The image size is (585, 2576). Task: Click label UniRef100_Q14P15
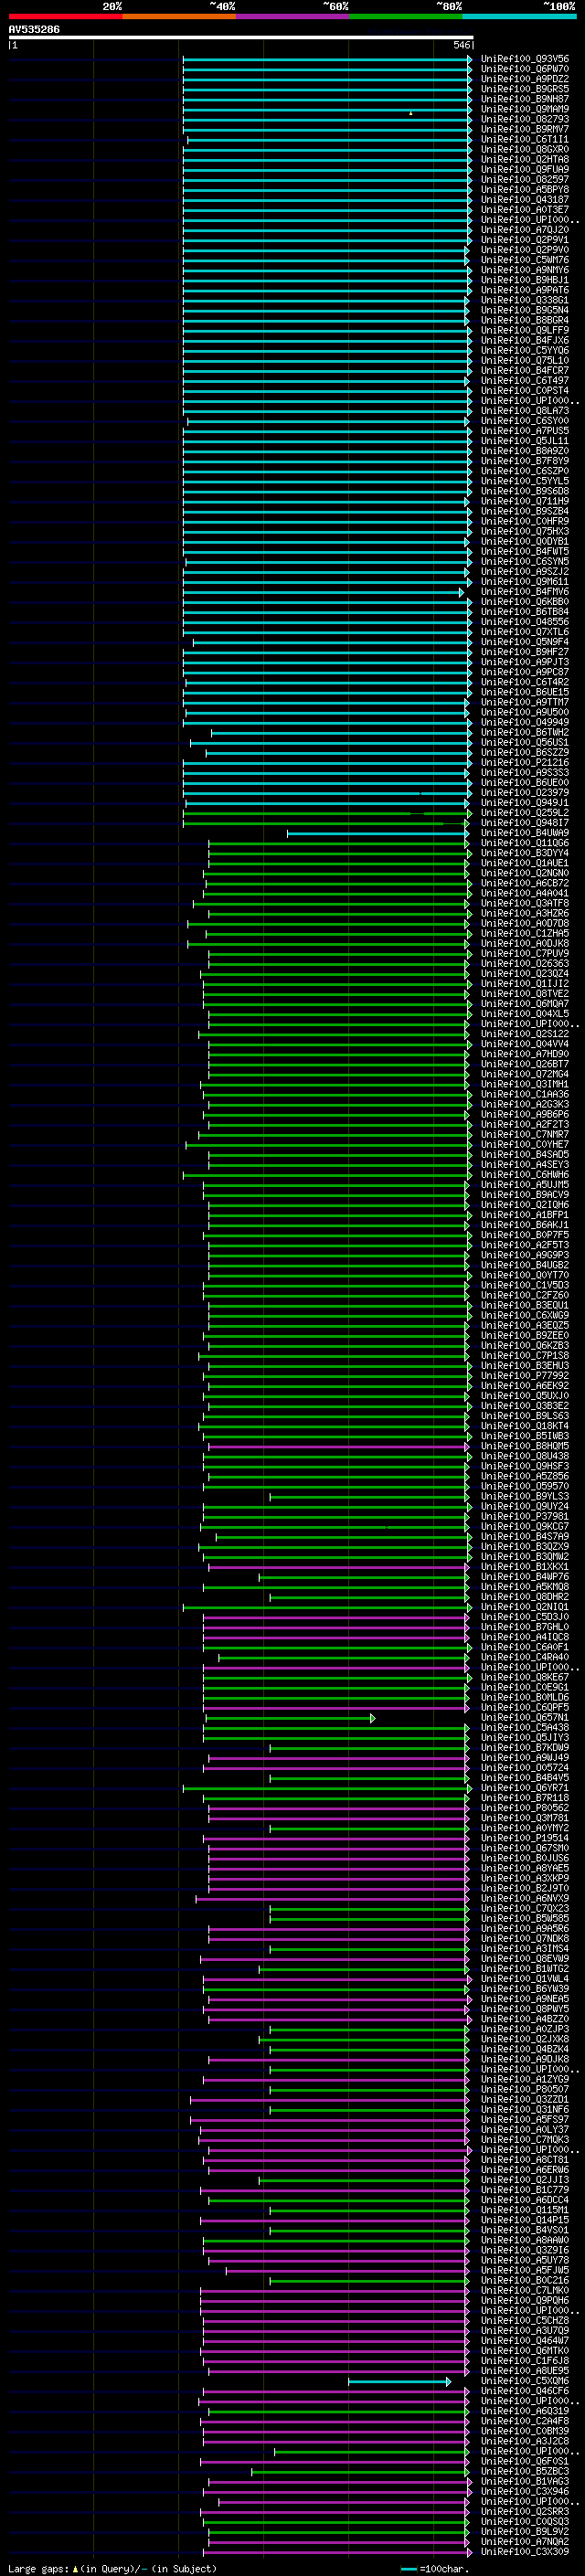click(x=525, y=2220)
